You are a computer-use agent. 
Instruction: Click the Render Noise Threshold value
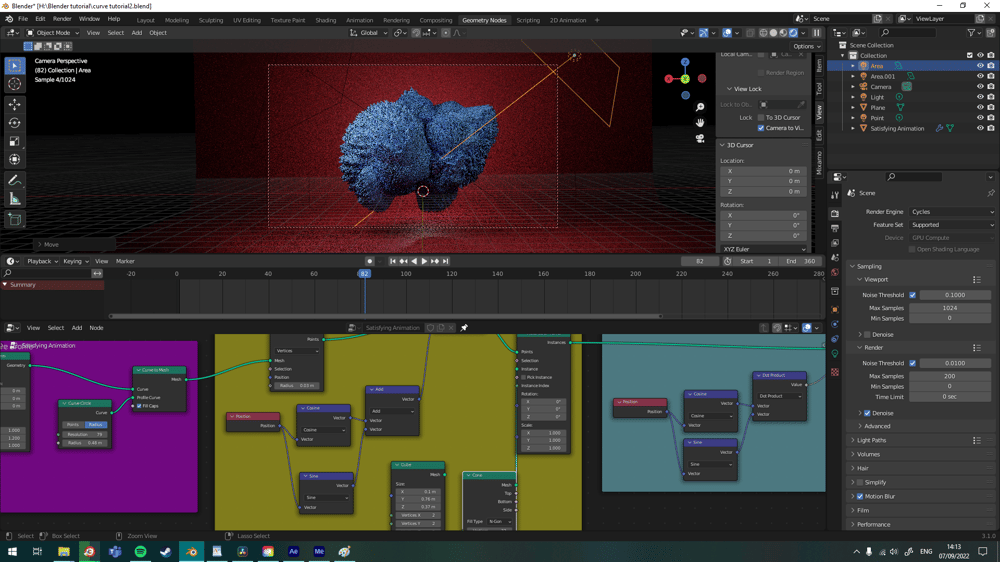click(954, 363)
